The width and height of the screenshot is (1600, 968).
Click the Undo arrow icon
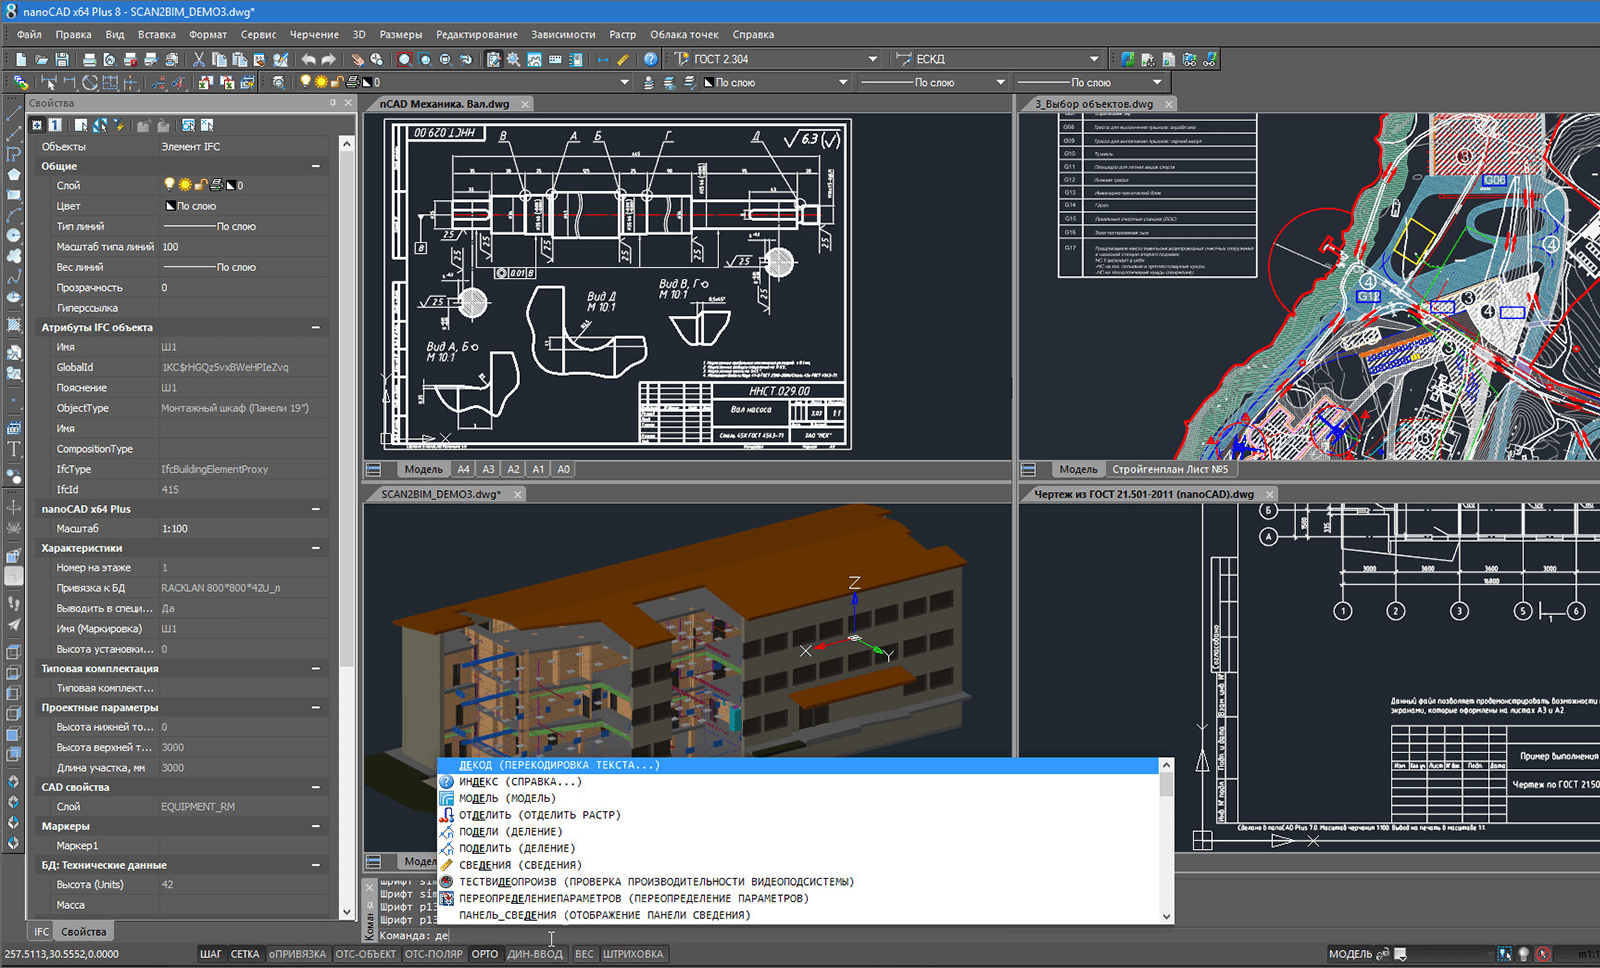coord(308,60)
